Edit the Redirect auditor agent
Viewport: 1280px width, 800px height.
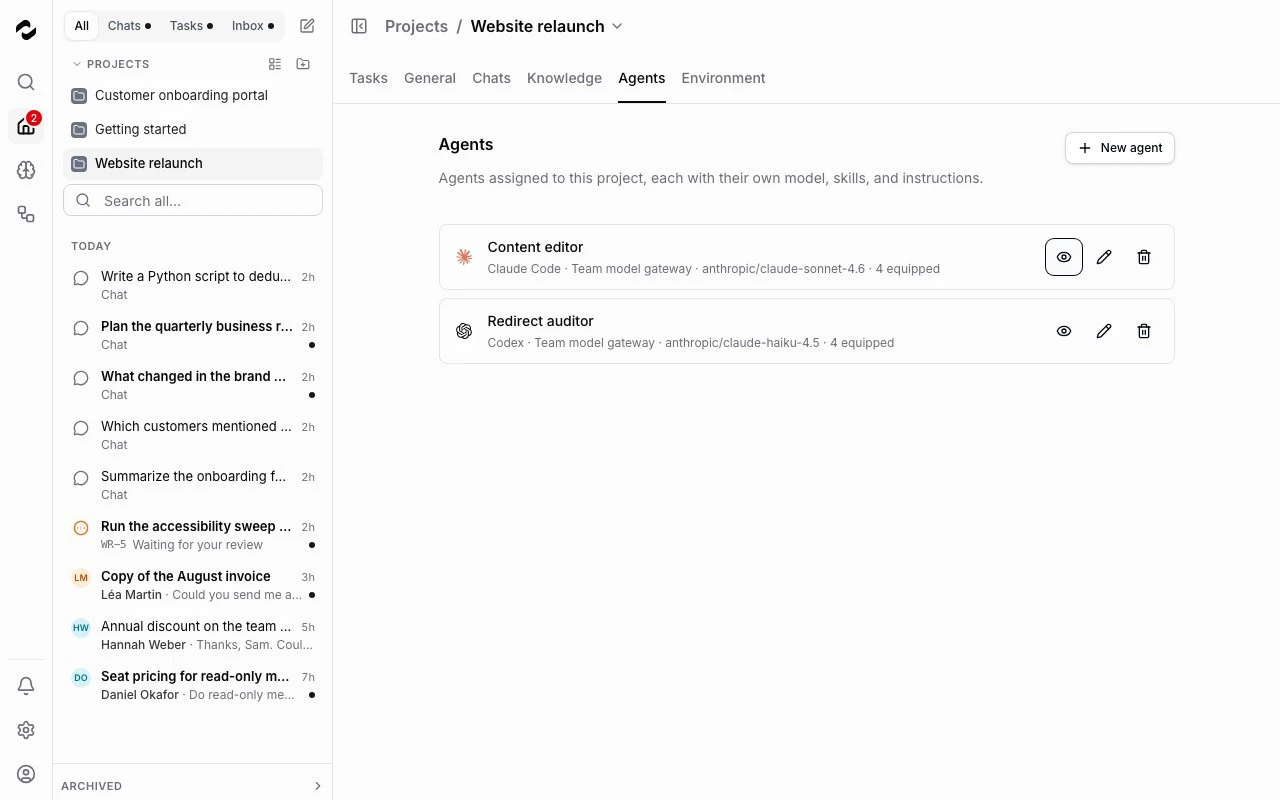(1104, 331)
